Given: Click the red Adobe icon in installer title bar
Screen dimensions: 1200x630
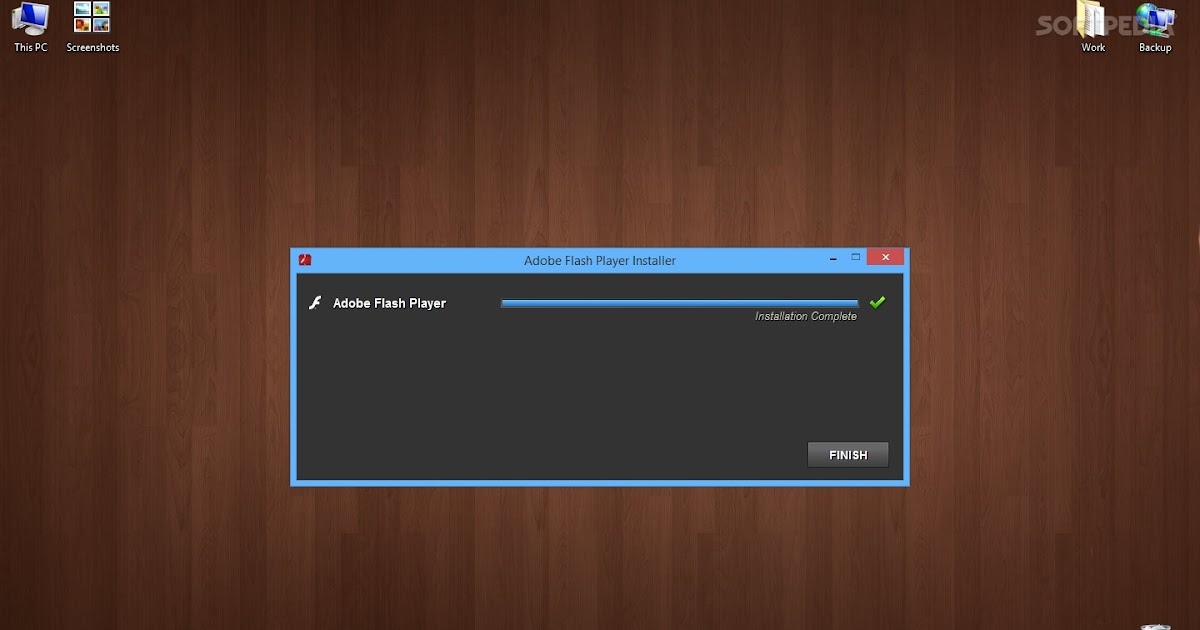Looking at the screenshot, I should (305, 260).
